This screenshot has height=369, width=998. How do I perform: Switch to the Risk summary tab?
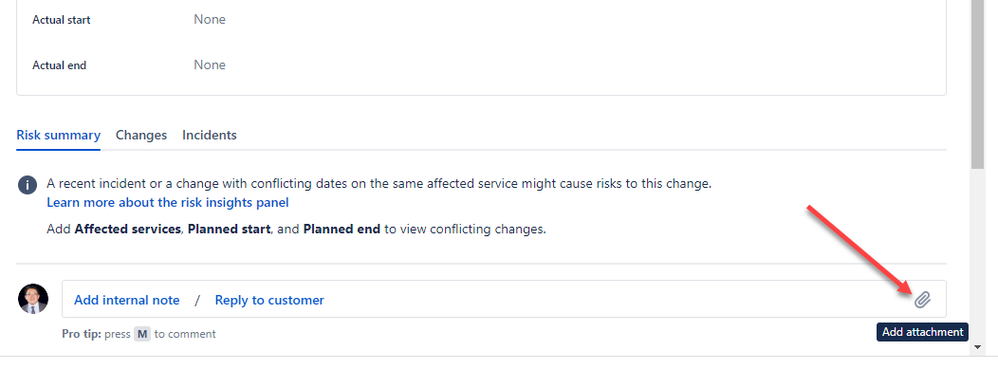click(59, 135)
